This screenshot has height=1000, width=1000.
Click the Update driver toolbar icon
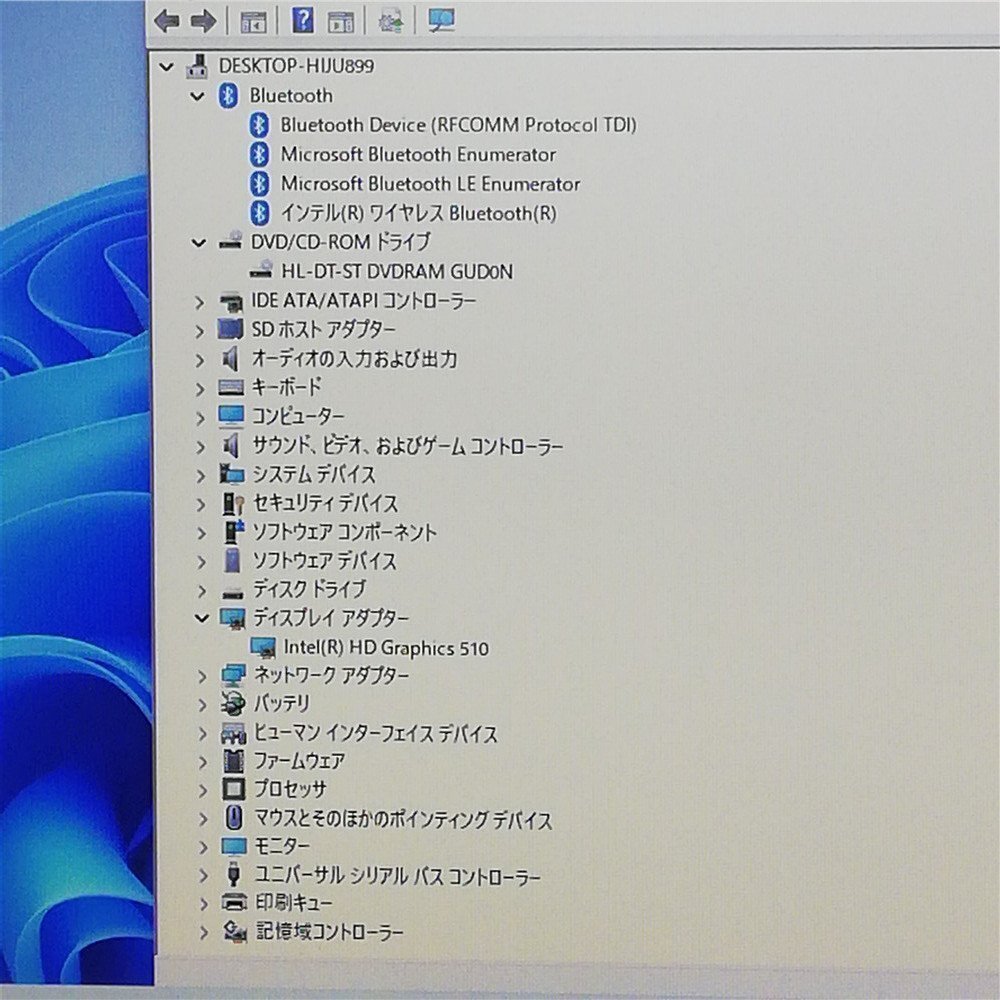pos(390,22)
